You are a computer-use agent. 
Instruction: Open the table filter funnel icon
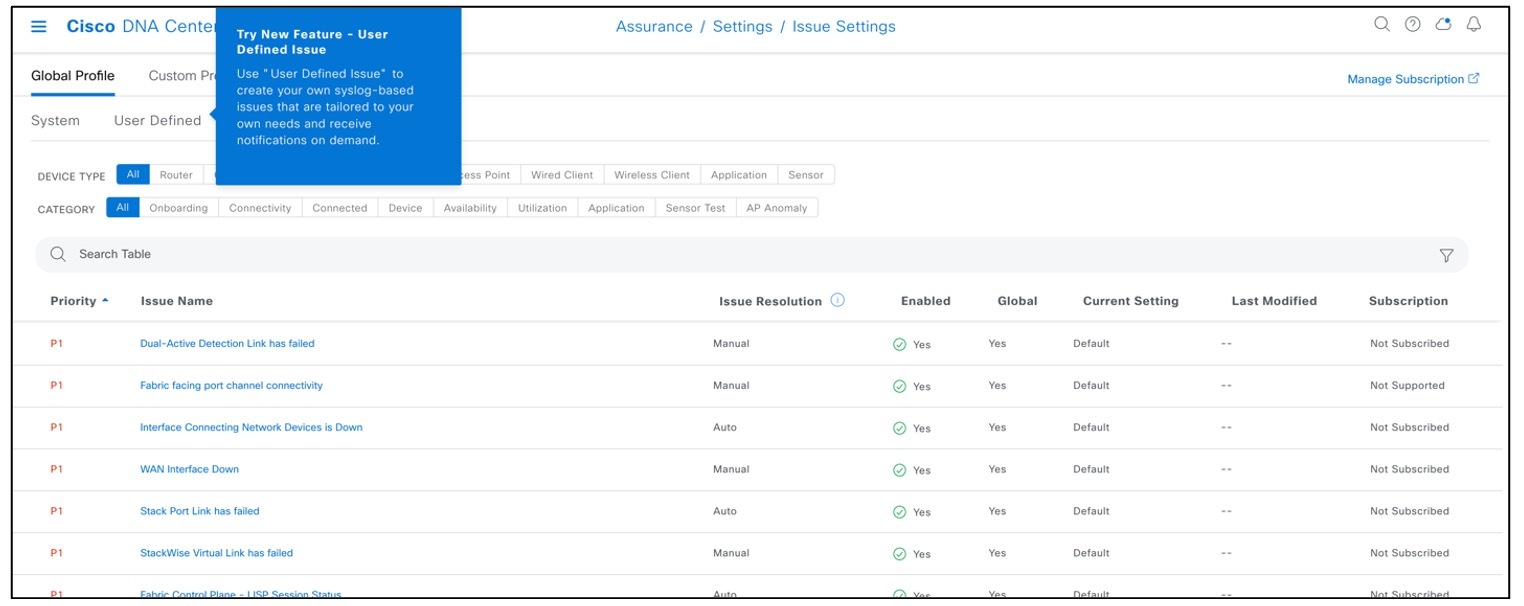click(1447, 254)
